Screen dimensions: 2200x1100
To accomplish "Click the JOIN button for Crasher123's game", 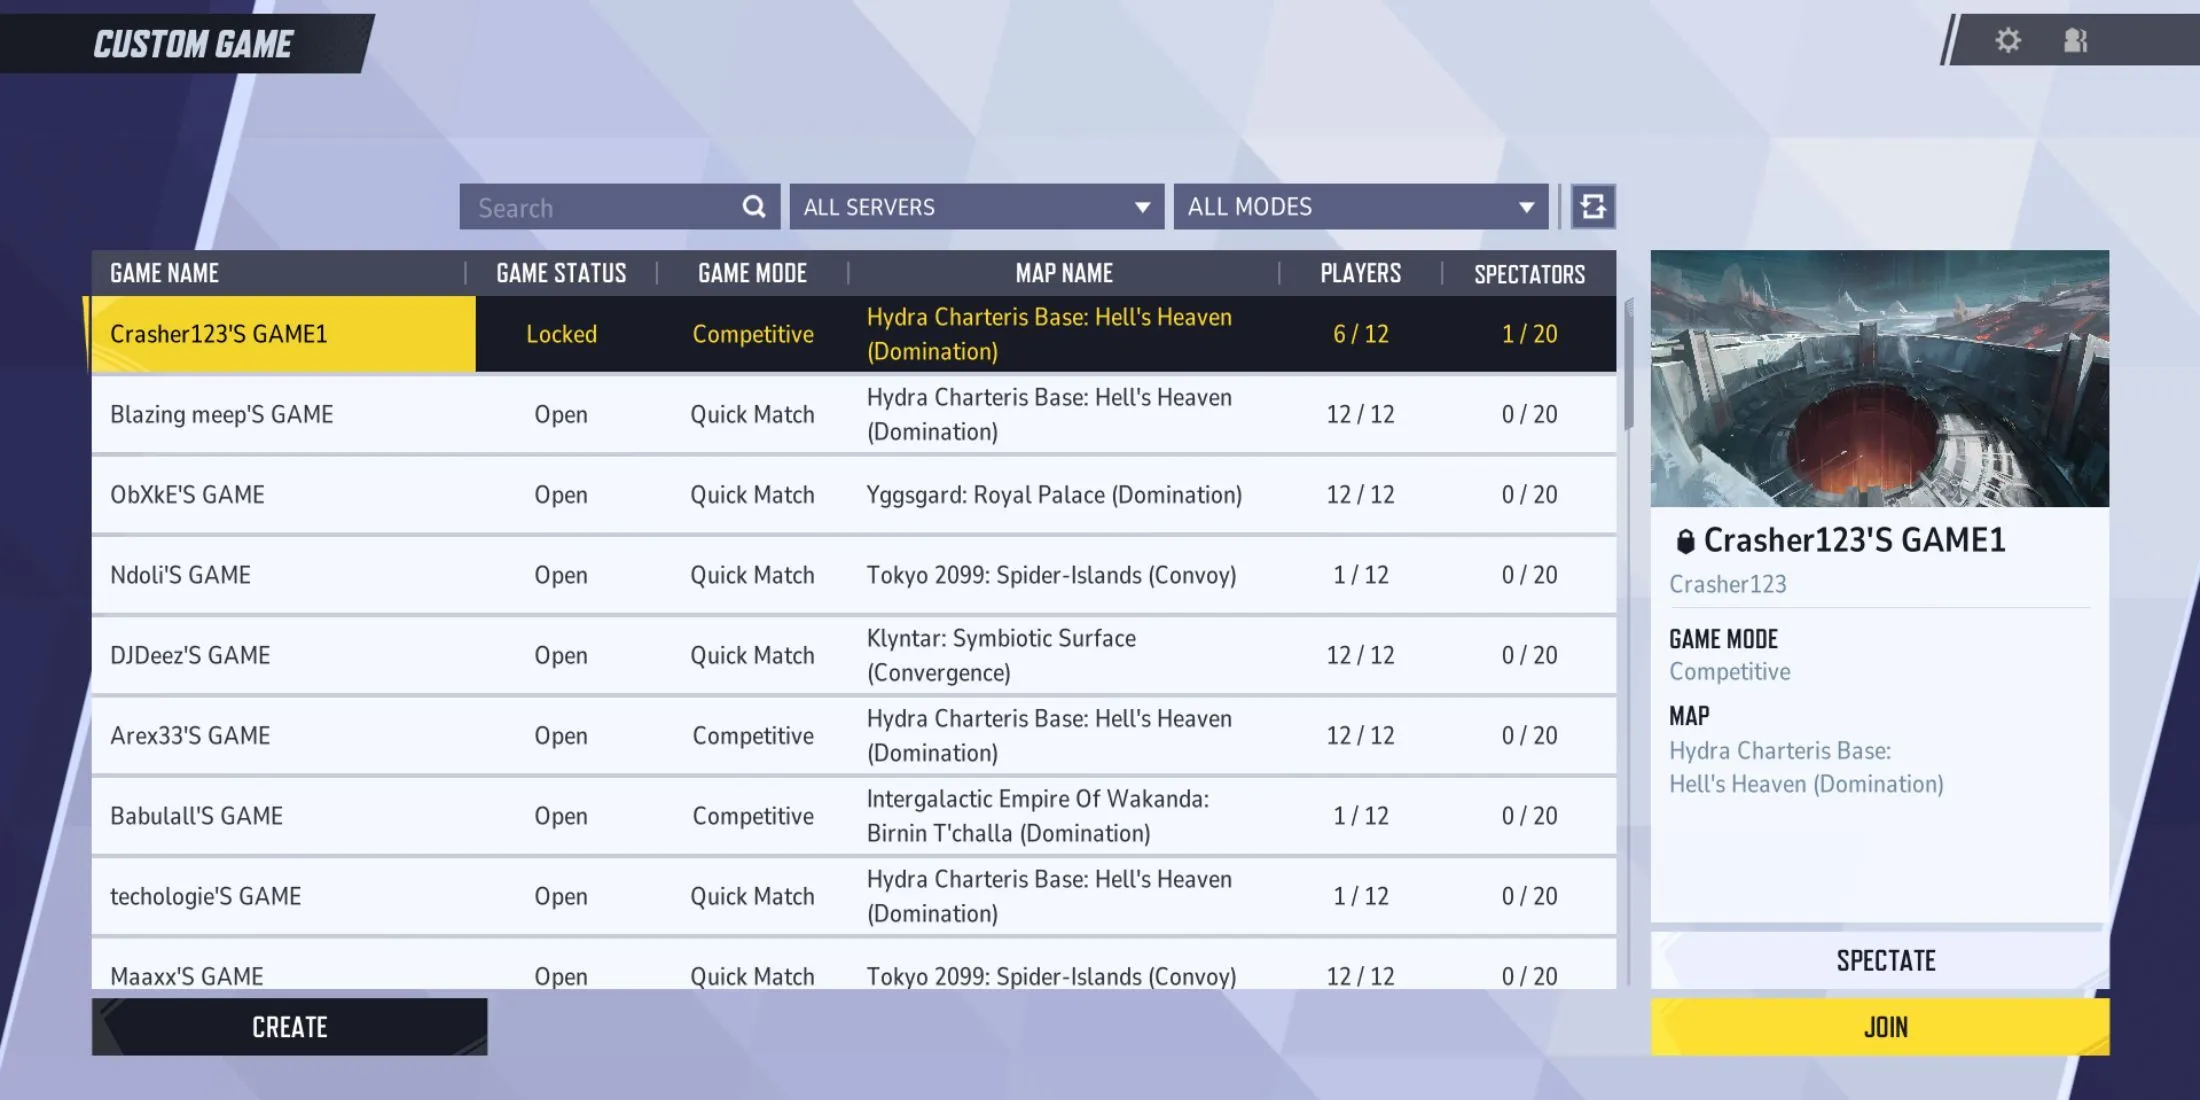I will 1884,1027.
